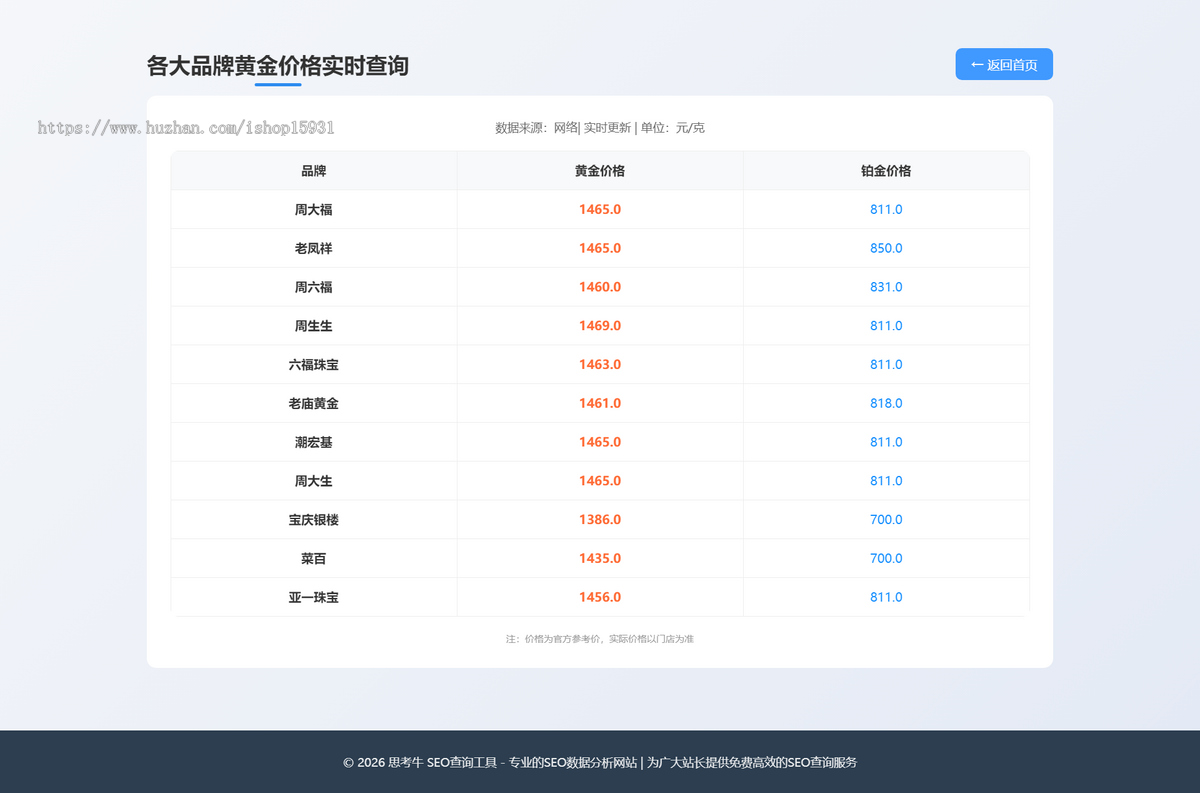The height and width of the screenshot is (793, 1200).
Task: Click 周大福 platinum price 811.0
Action: click(886, 210)
